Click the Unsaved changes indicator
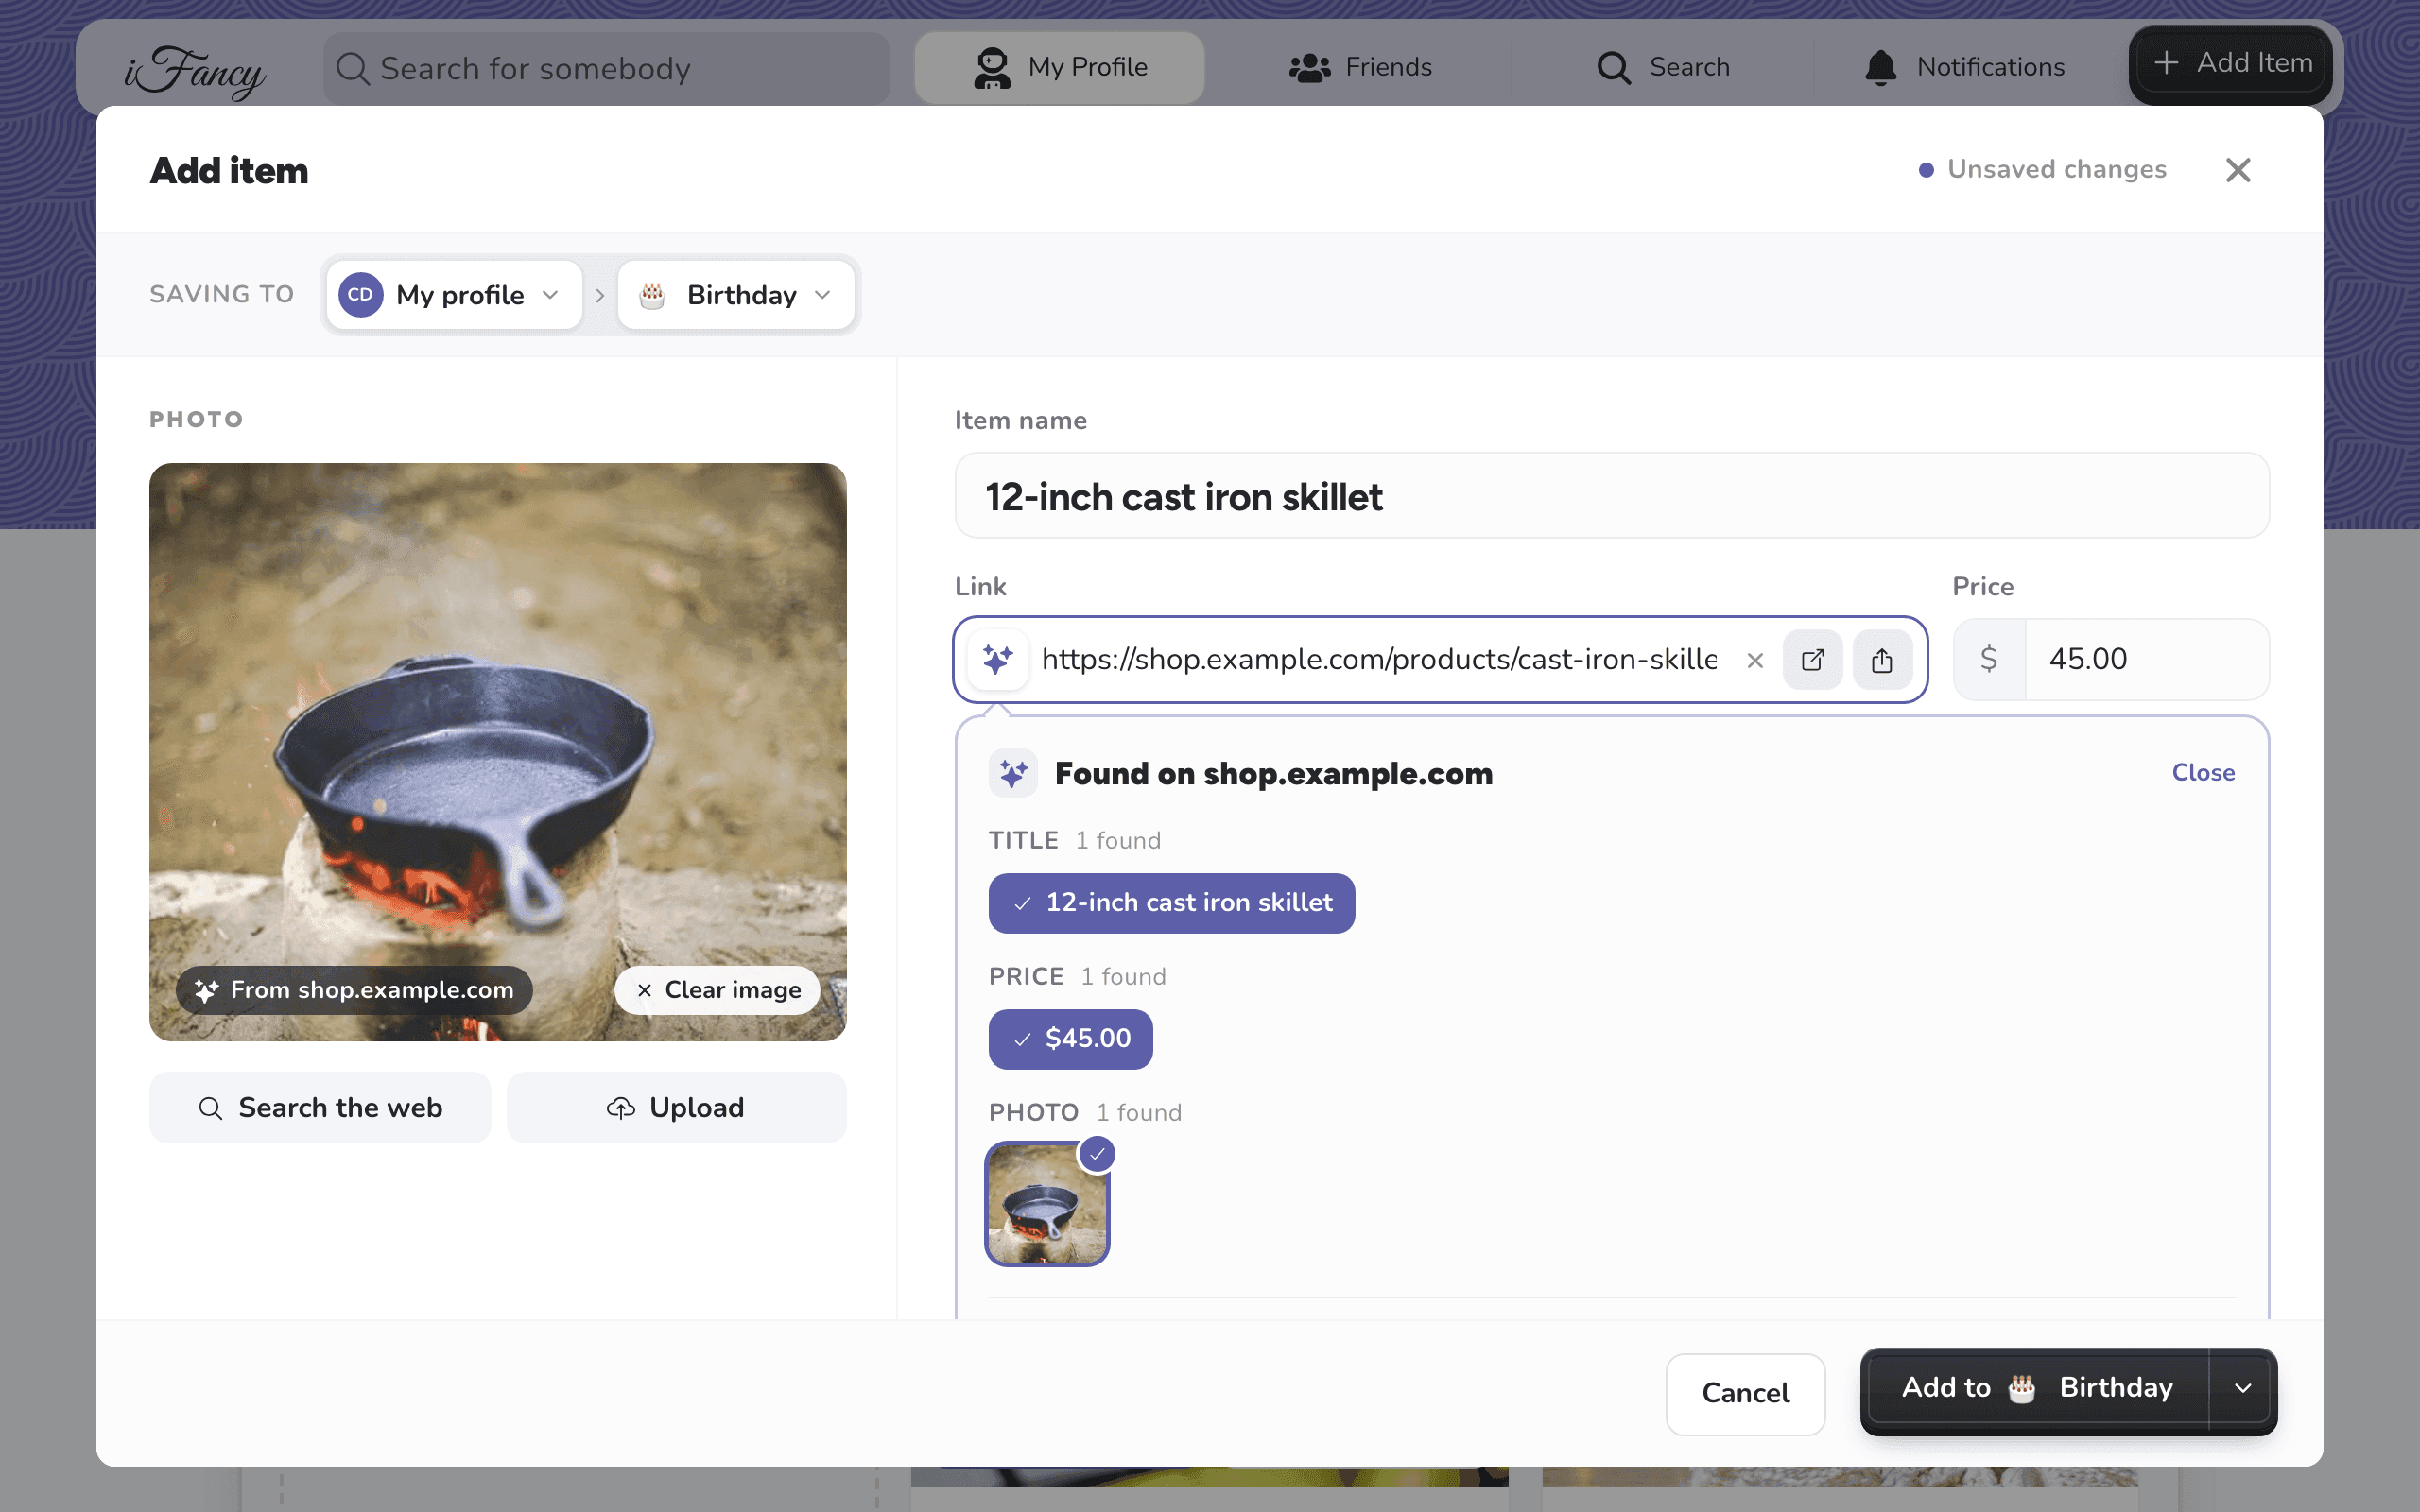Image resolution: width=2420 pixels, height=1512 pixels. pos(2042,170)
